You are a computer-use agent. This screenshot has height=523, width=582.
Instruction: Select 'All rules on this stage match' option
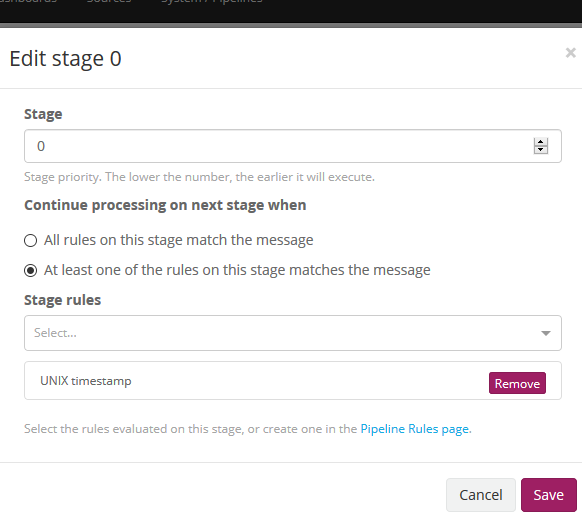tap(30, 240)
